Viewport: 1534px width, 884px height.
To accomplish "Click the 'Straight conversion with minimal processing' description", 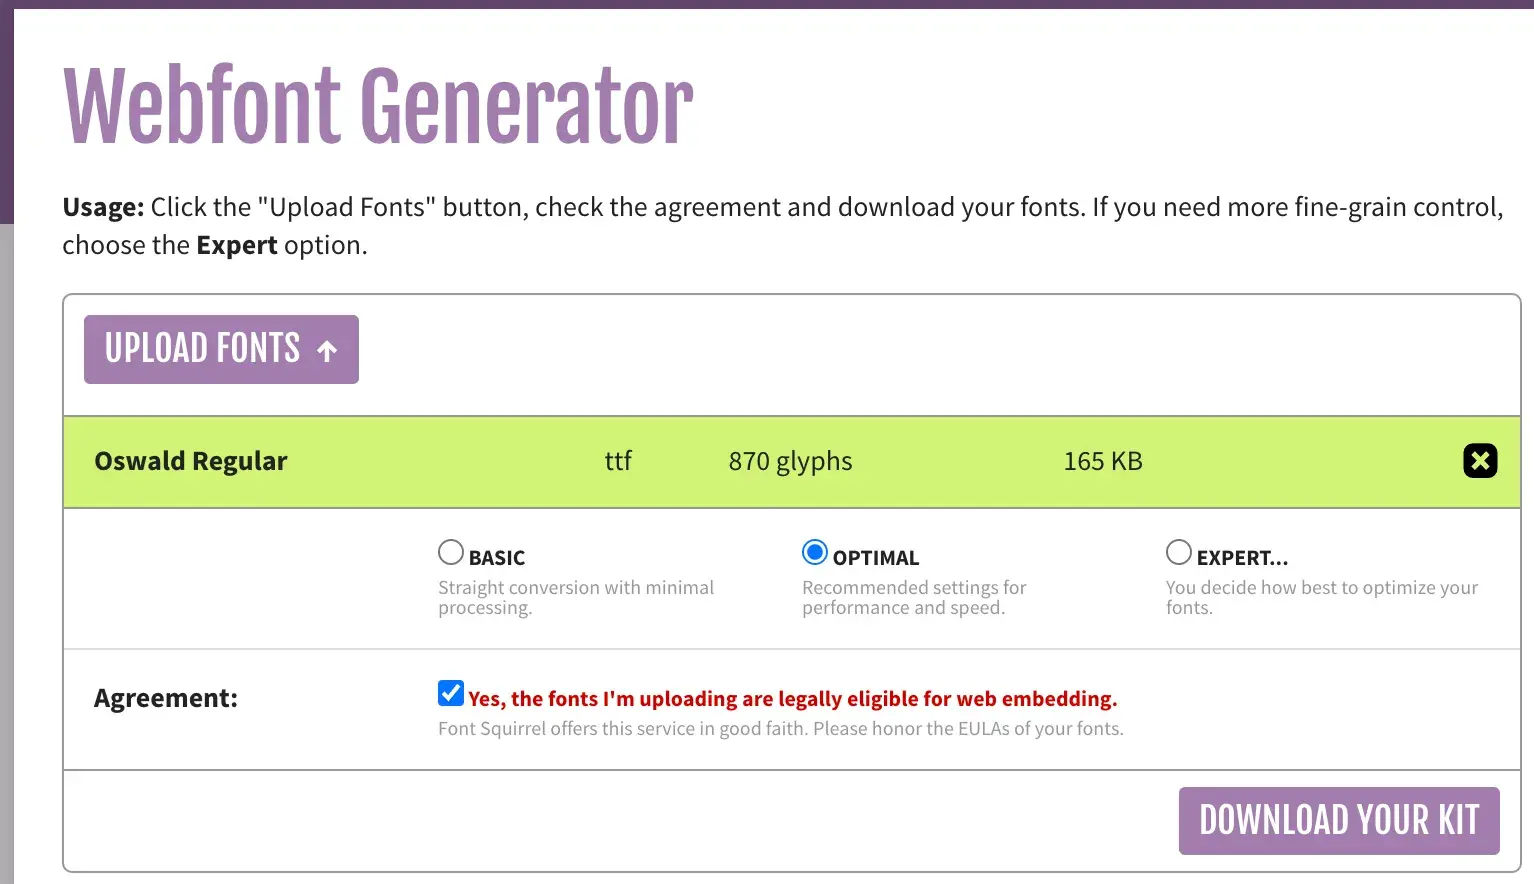I will click(576, 598).
